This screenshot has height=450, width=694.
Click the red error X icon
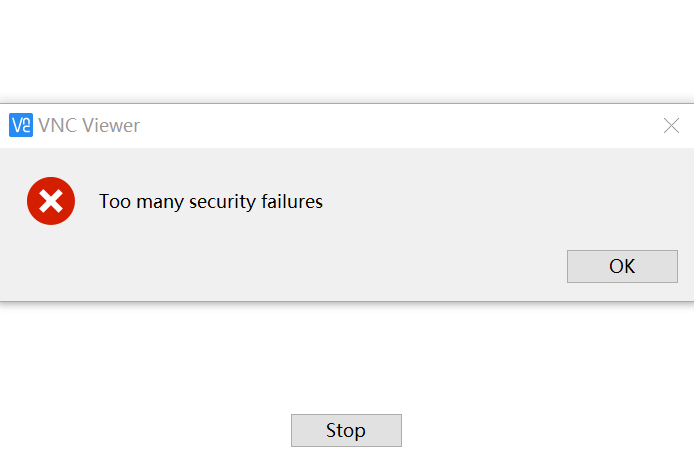51,201
